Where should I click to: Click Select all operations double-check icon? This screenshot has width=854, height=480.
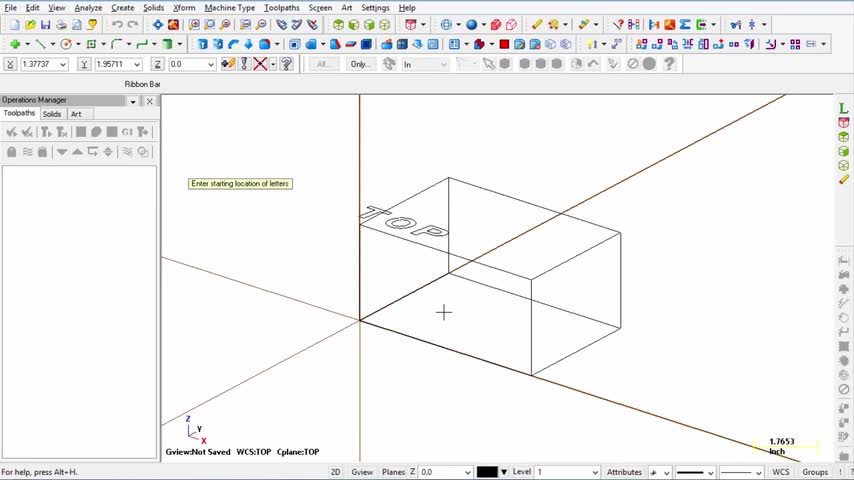point(11,132)
